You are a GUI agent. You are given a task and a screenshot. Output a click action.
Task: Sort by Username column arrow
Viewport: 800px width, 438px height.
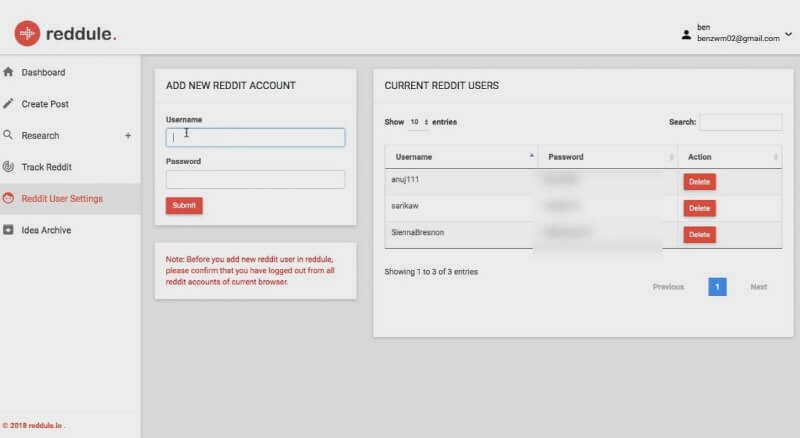[532, 156]
